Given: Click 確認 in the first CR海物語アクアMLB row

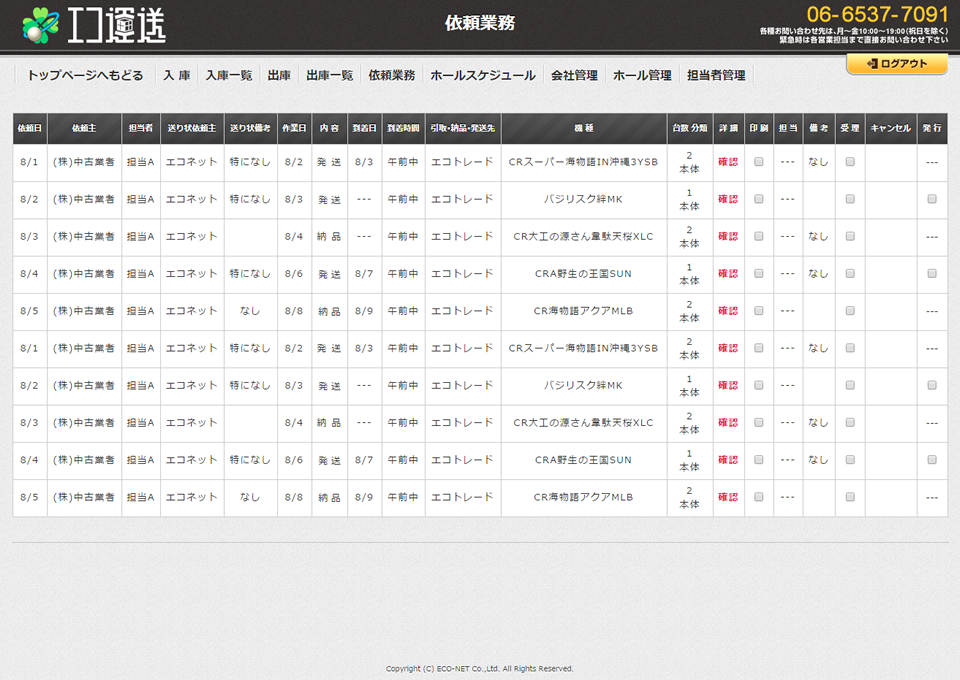Looking at the screenshot, I should point(728,311).
